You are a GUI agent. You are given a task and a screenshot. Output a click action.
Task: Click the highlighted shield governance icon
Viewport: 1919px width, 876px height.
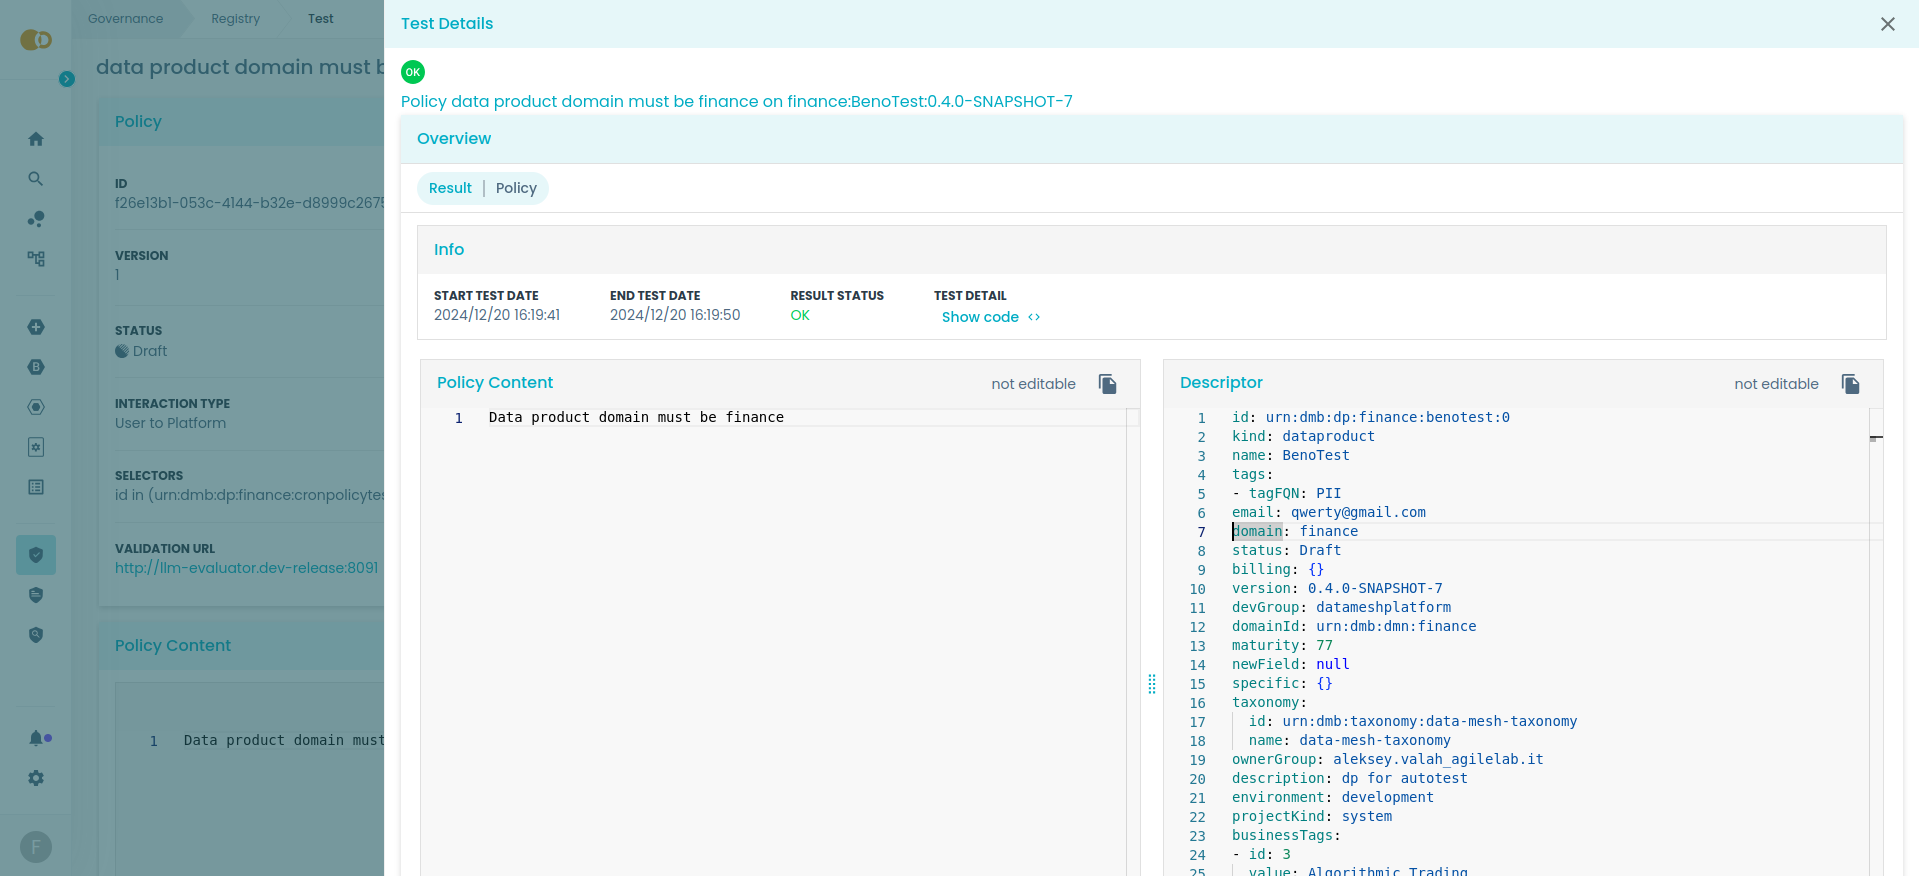click(x=36, y=555)
